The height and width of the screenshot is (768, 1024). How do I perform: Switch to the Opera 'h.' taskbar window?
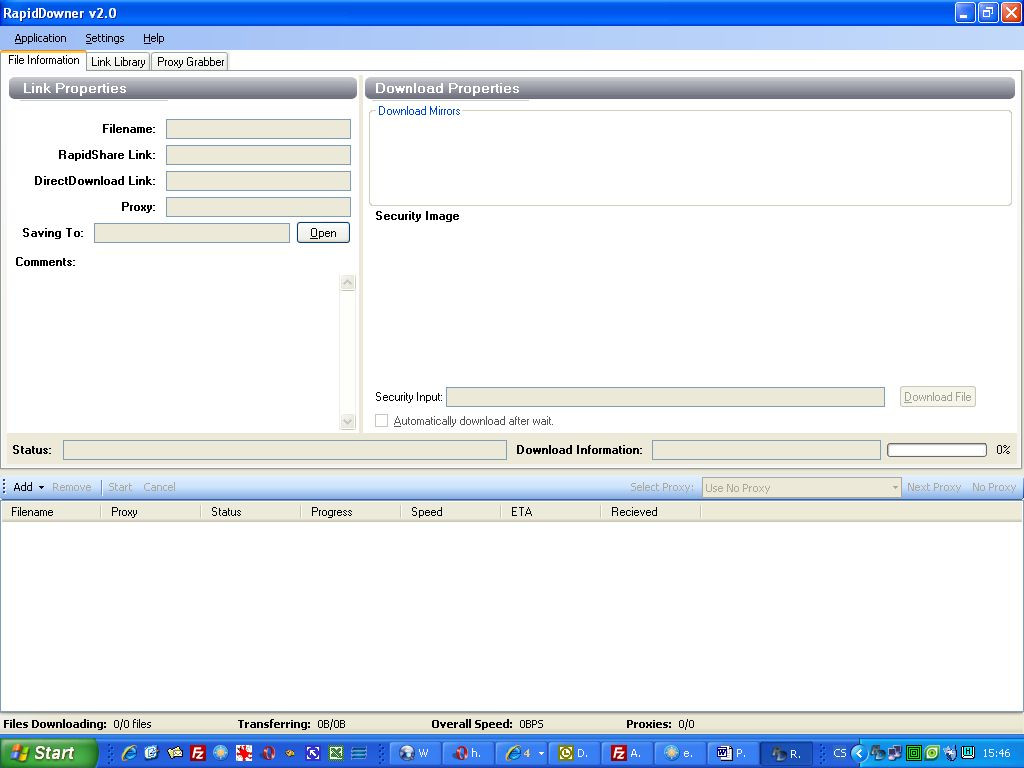pyautogui.click(x=468, y=753)
